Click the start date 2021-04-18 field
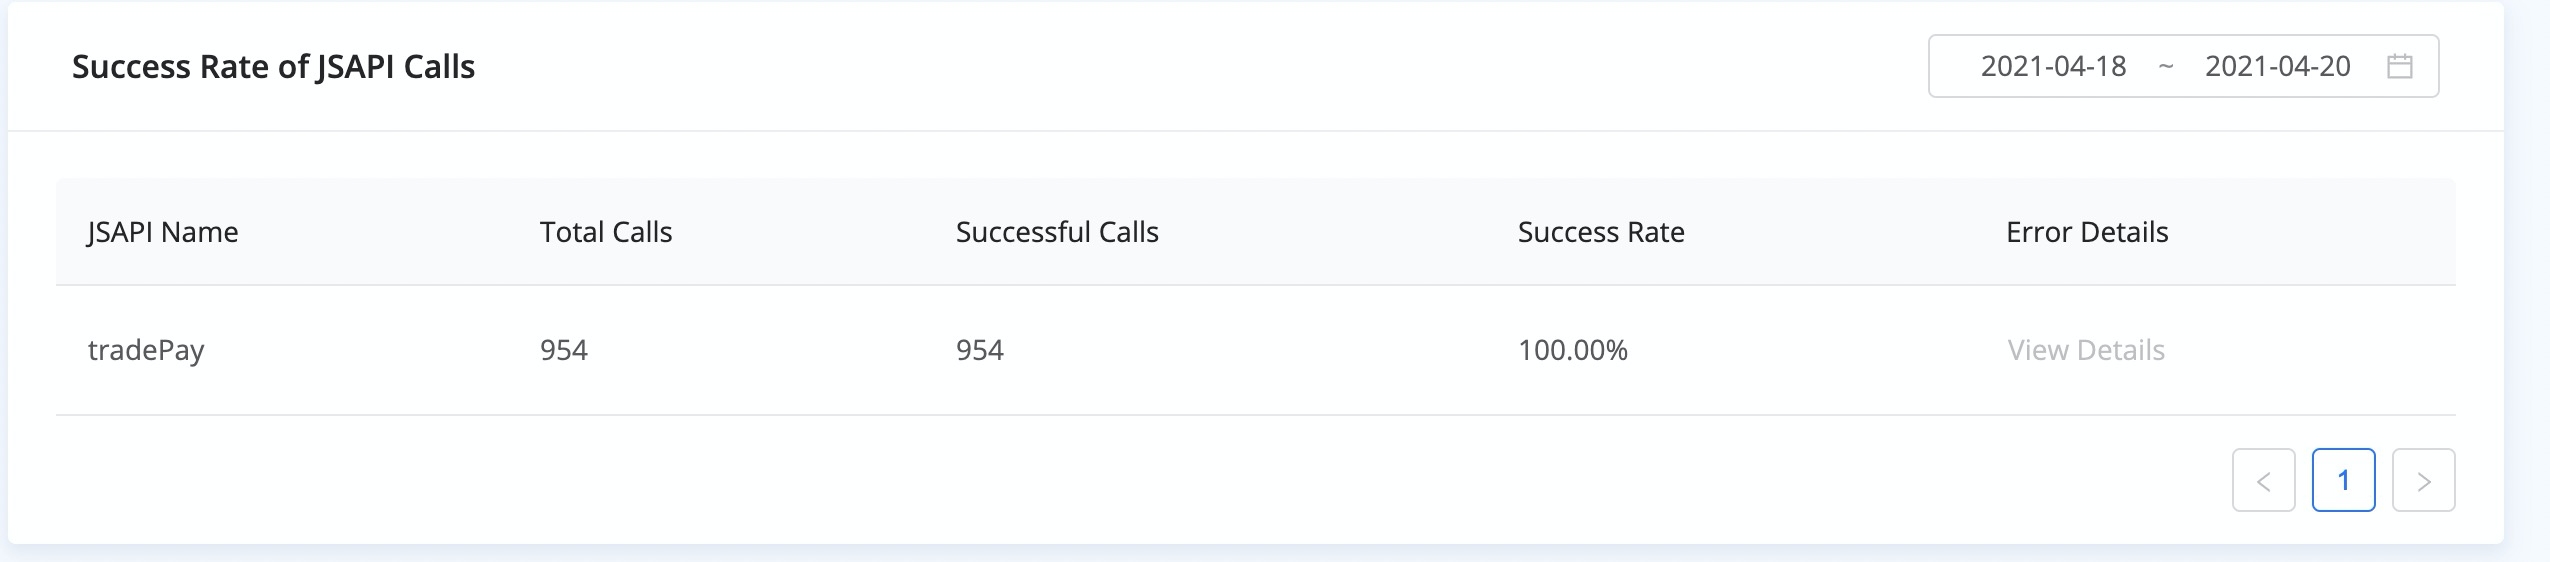This screenshot has height=562, width=2550. point(2053,66)
